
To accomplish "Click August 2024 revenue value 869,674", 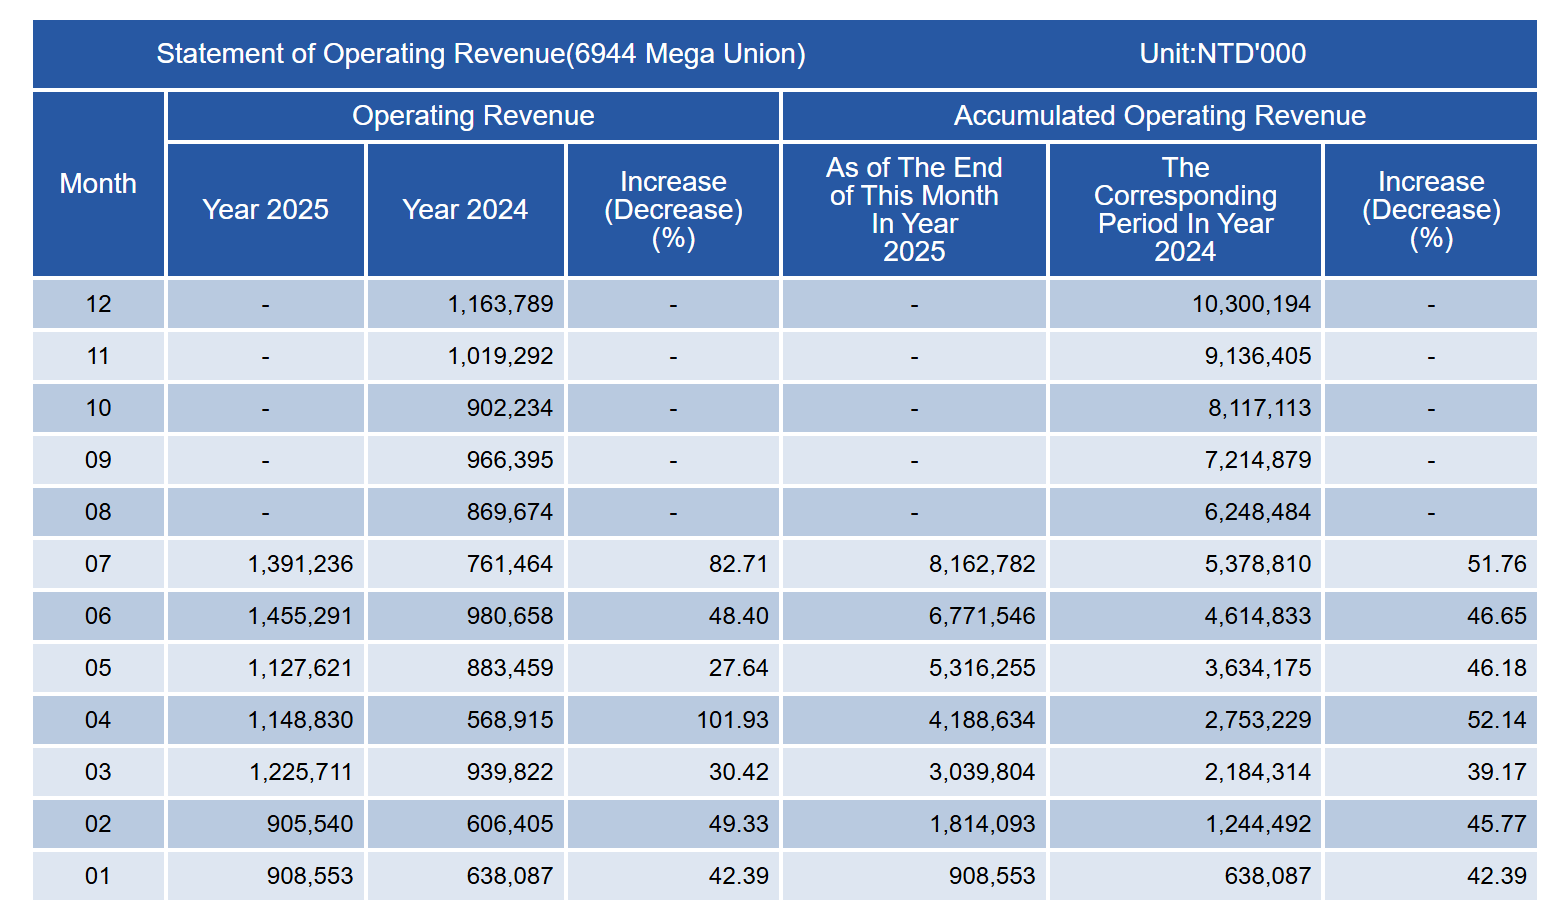I will [510, 512].
